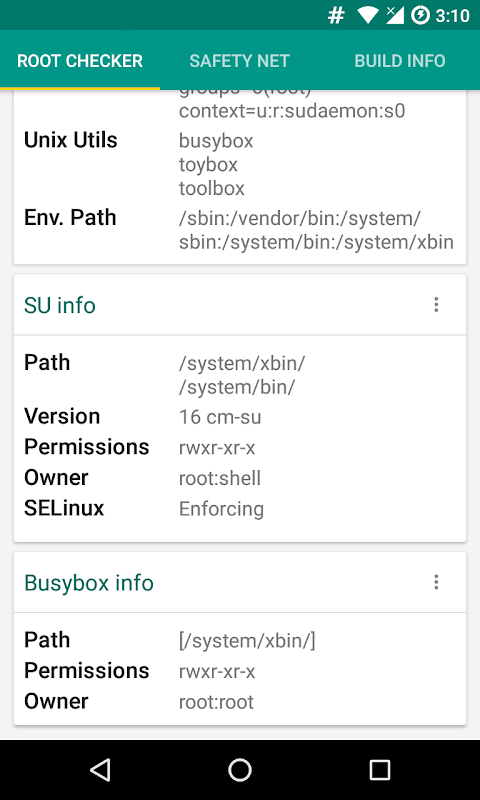Open the SU info overflow menu
The image size is (480, 800).
[x=436, y=305]
